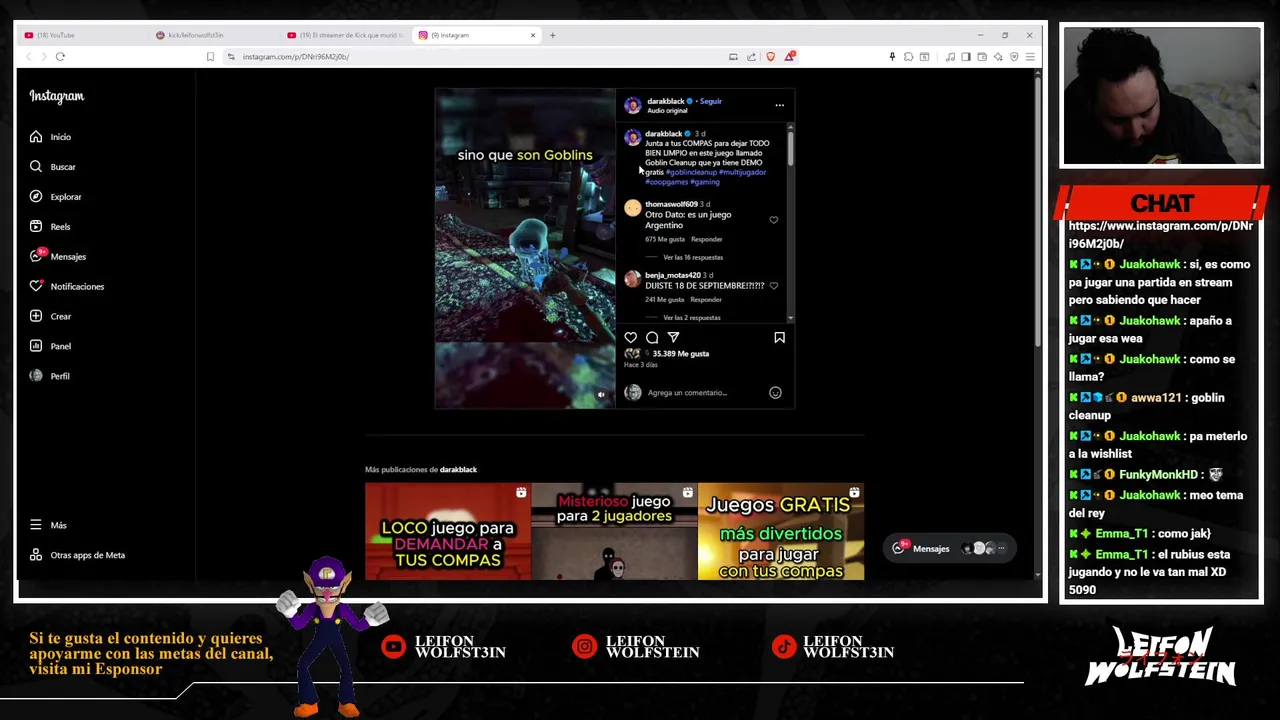Like thomaswolf609's comment
The width and height of the screenshot is (1280, 720).
(773, 220)
